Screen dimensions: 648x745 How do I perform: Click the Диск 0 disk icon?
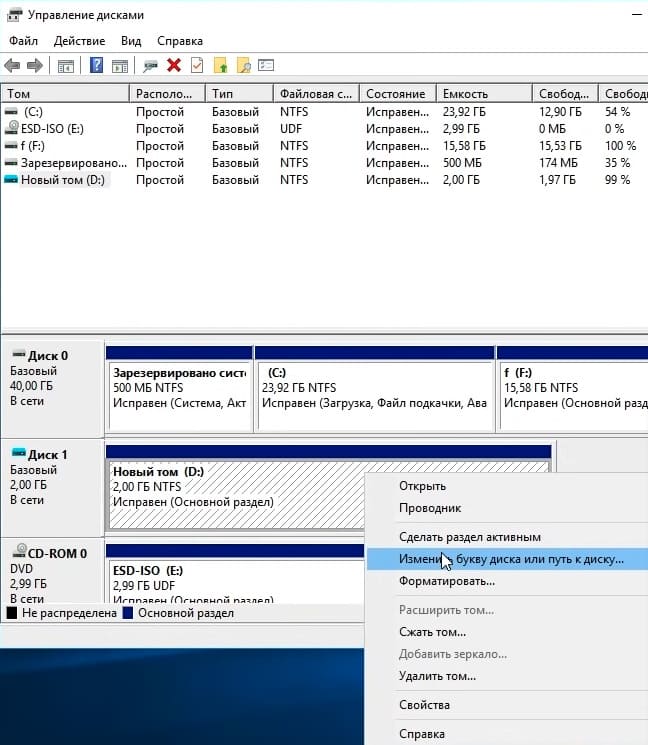[x=19, y=354]
